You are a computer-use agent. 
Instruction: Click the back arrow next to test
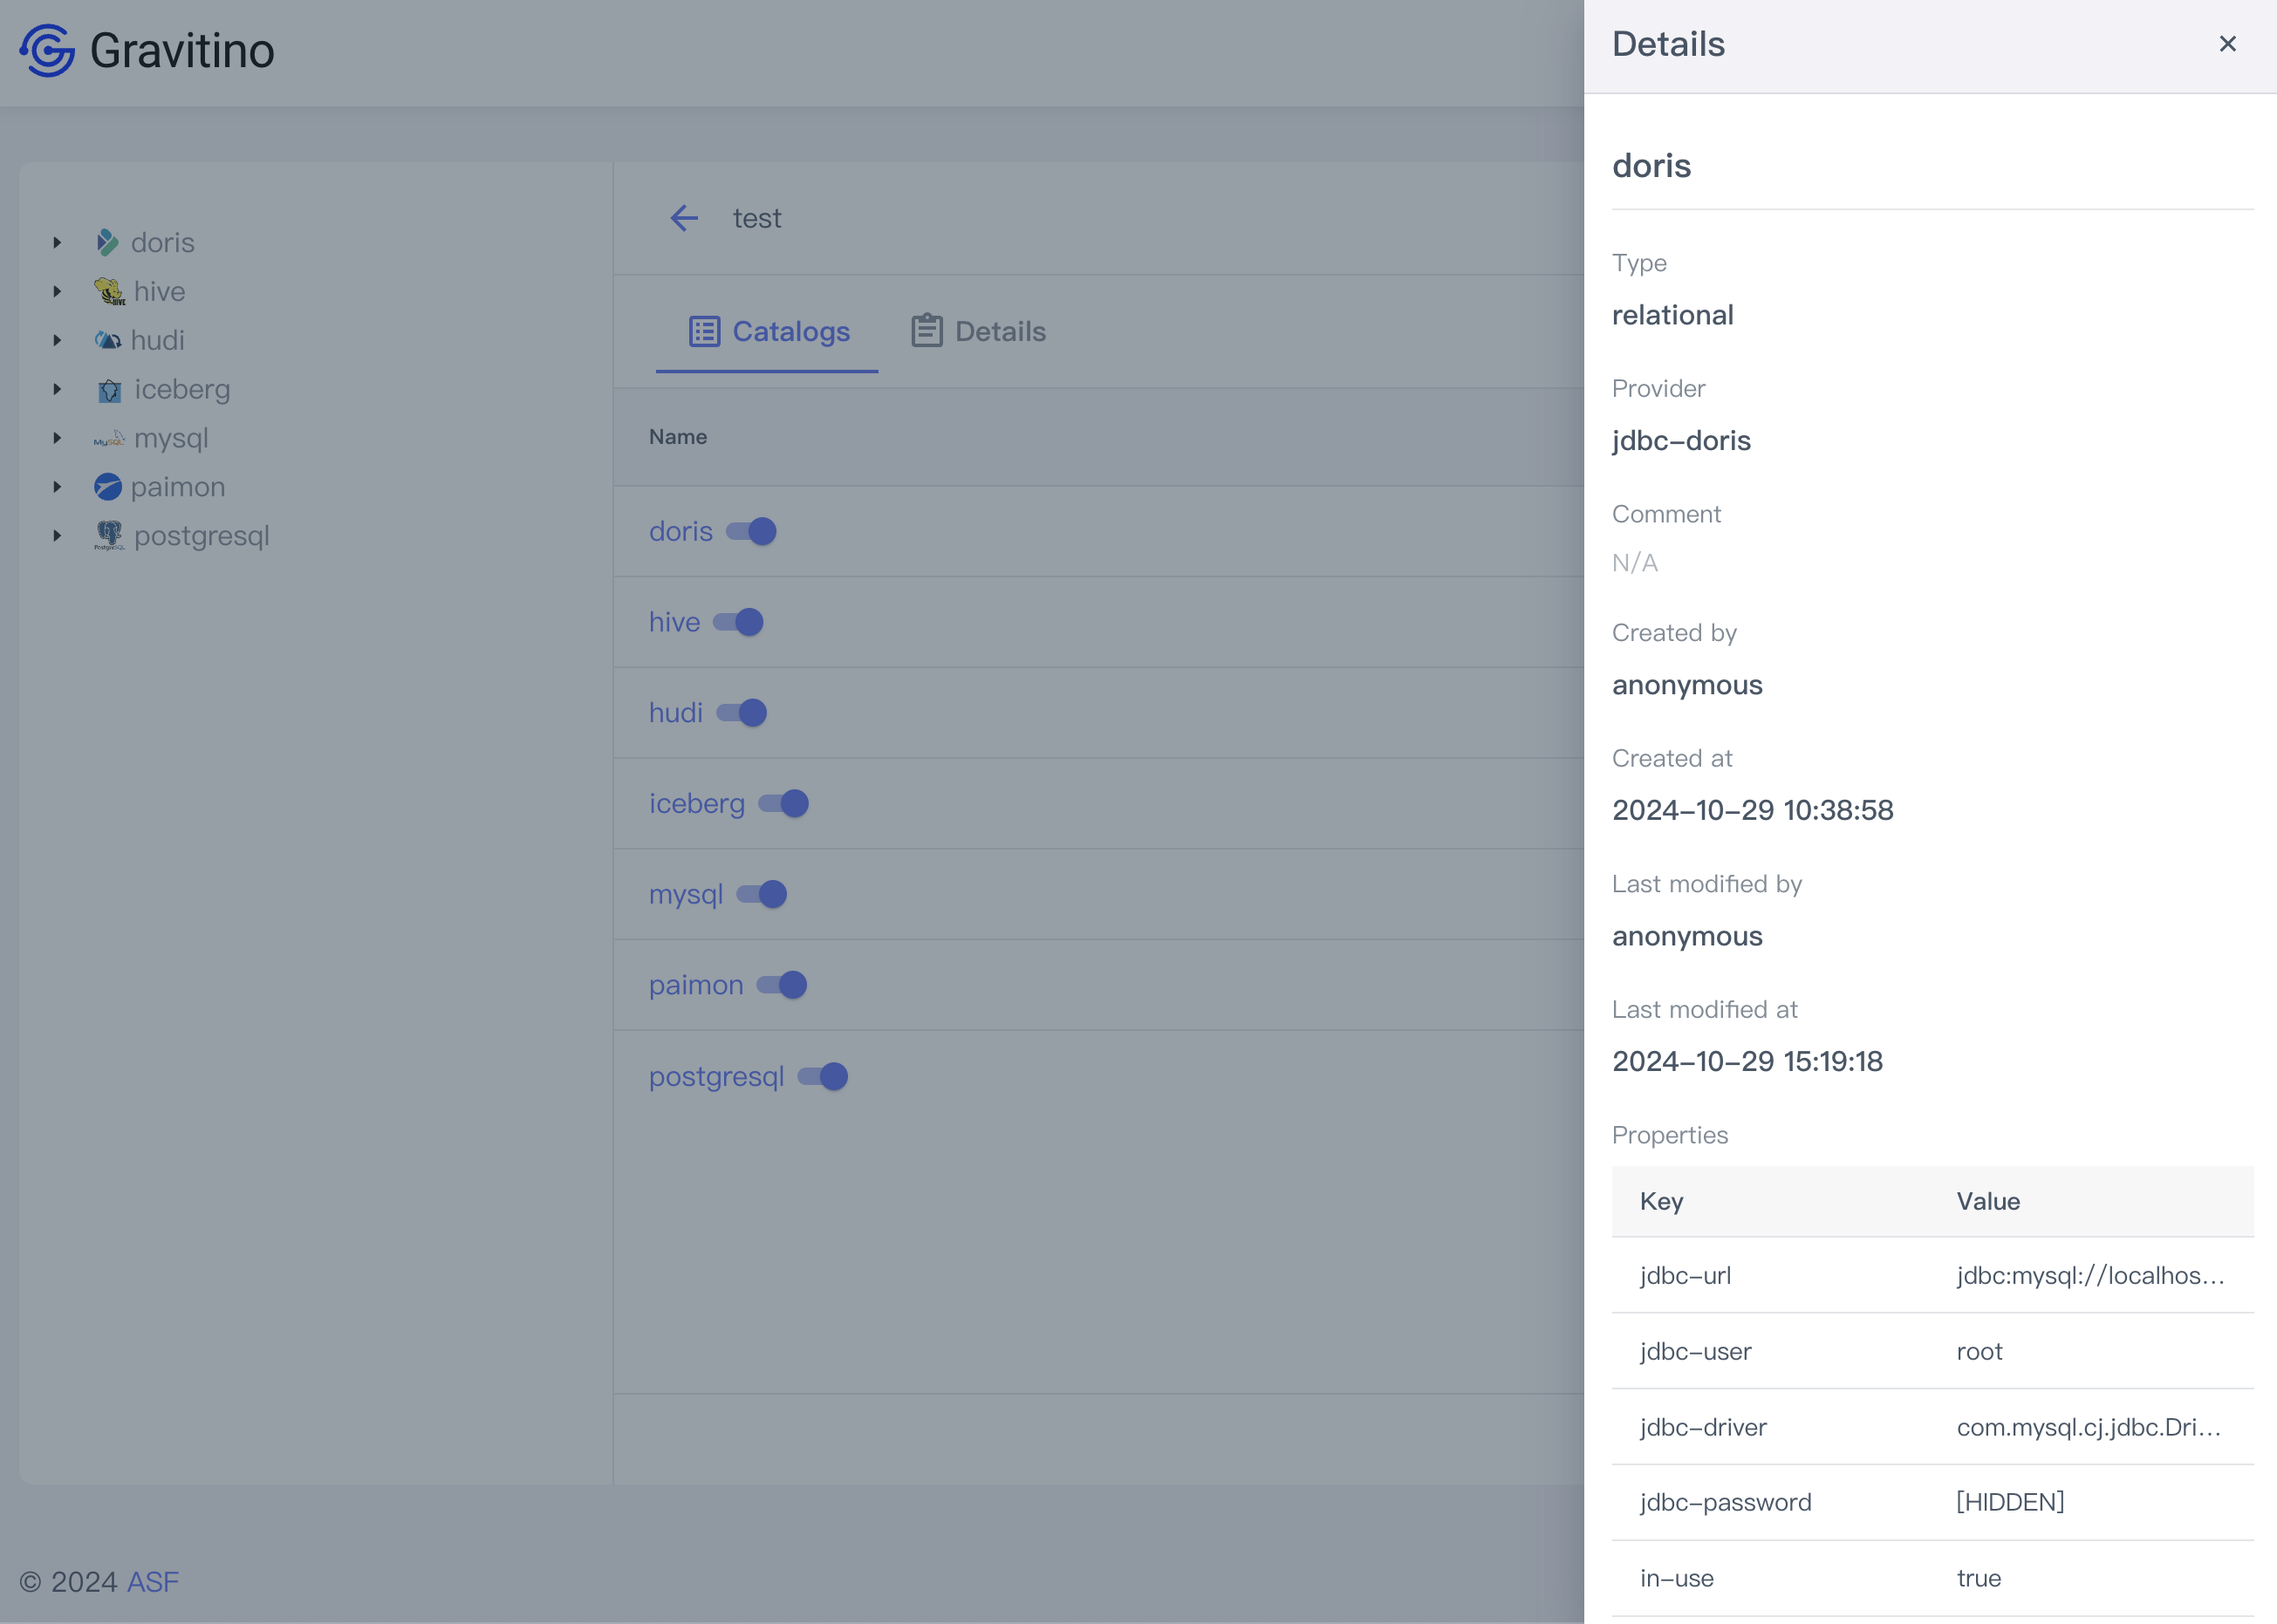pos(684,218)
